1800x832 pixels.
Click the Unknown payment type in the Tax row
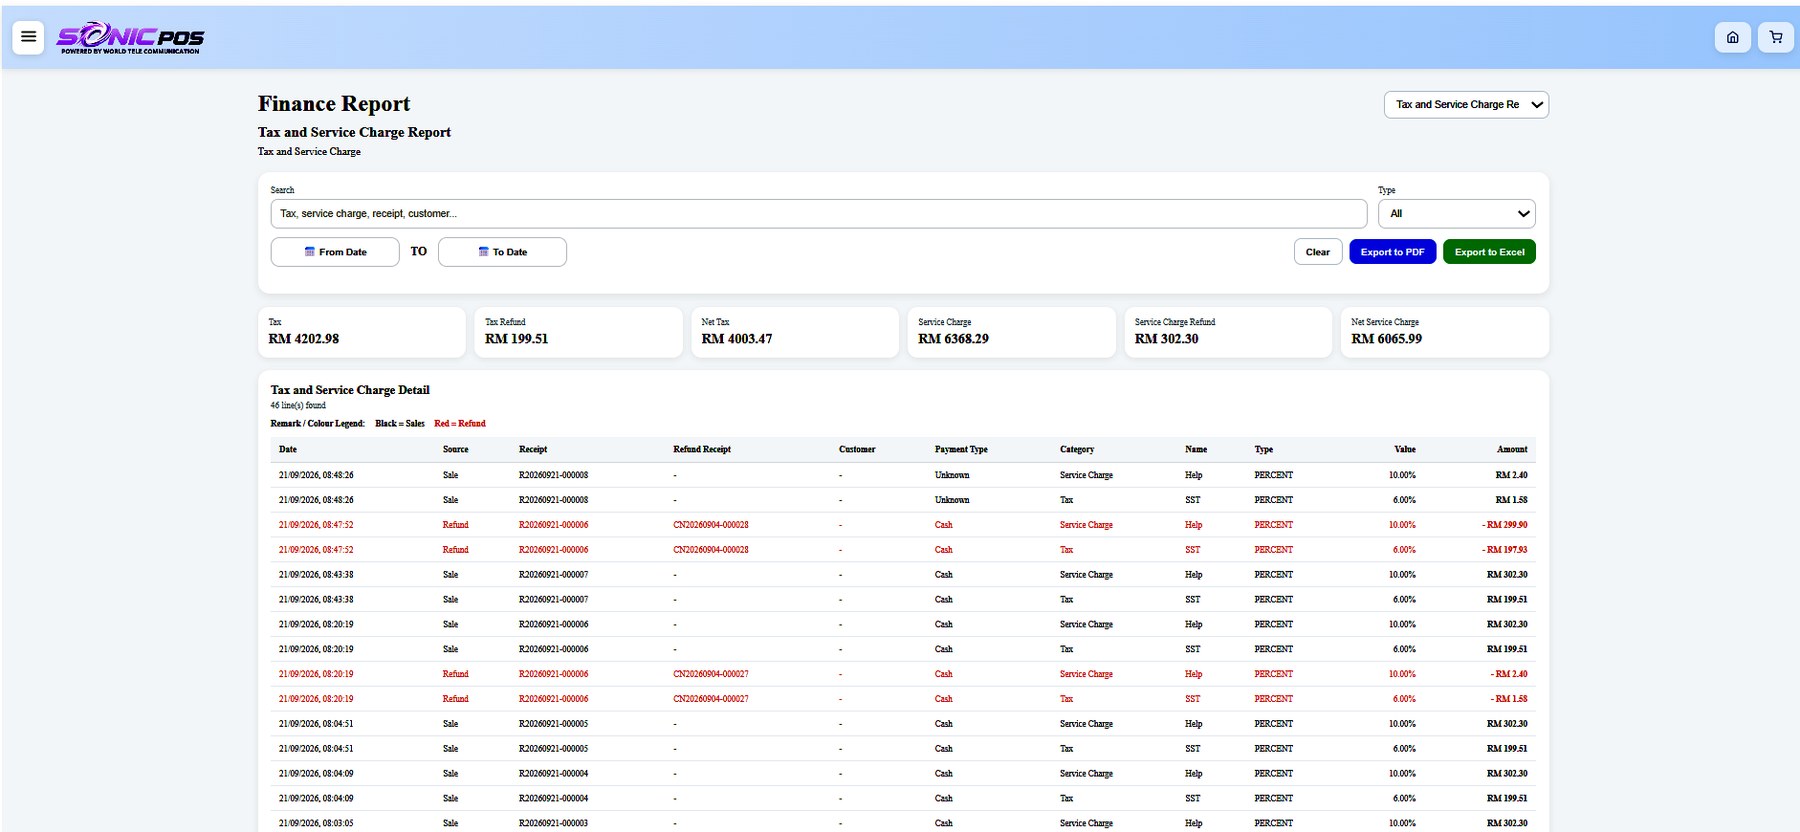coord(952,500)
